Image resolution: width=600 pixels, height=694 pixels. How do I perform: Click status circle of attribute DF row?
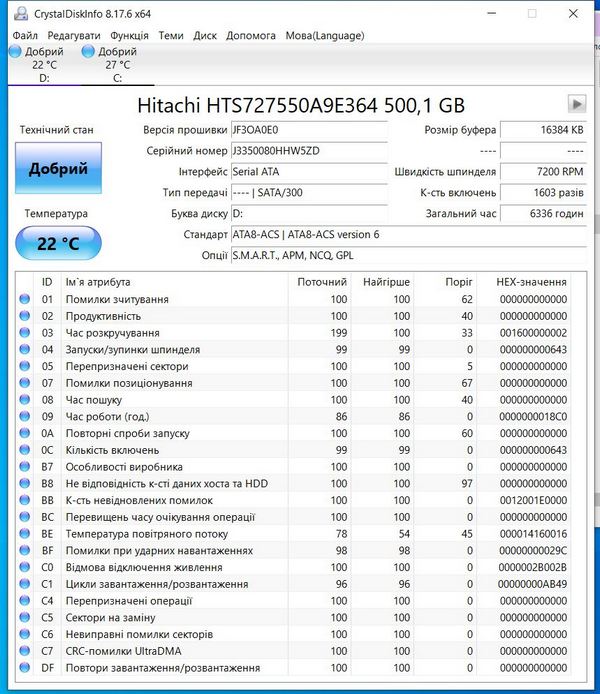tap(25, 668)
